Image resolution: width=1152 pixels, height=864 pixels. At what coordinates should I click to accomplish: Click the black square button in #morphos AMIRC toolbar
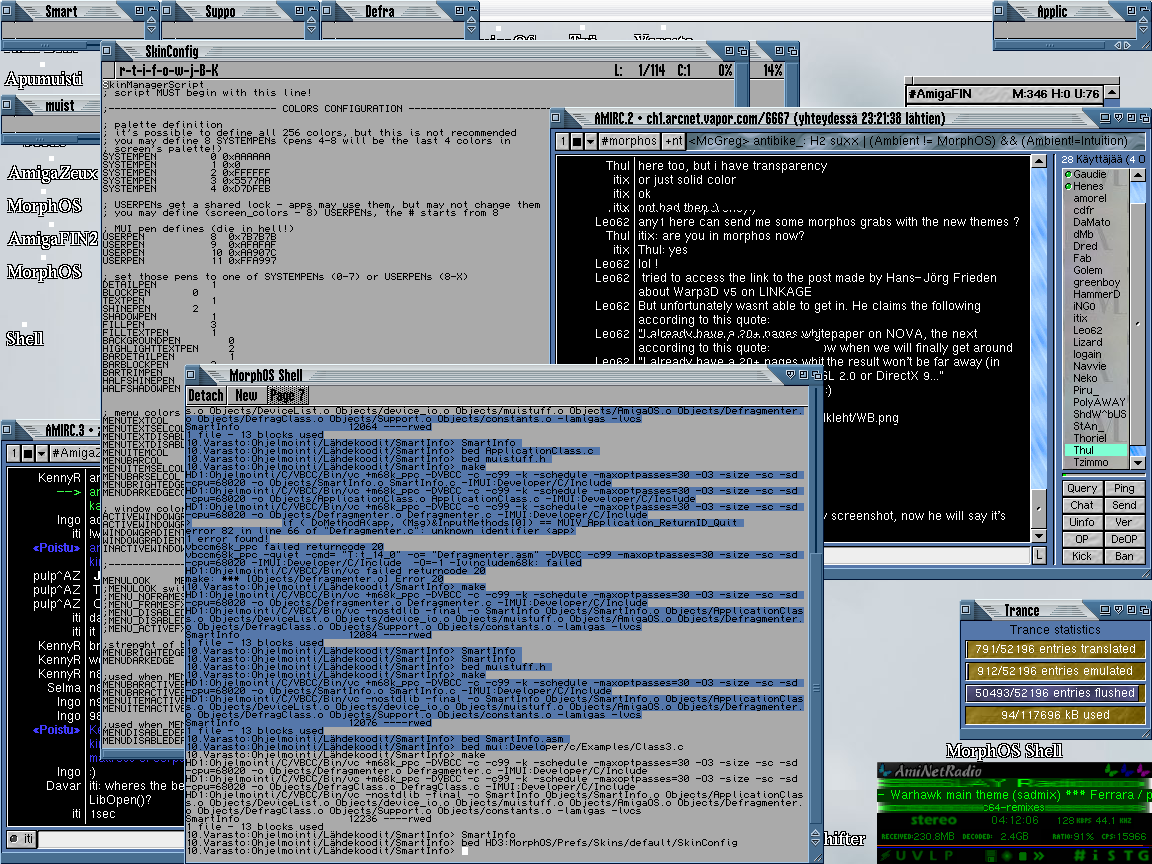tap(577, 141)
